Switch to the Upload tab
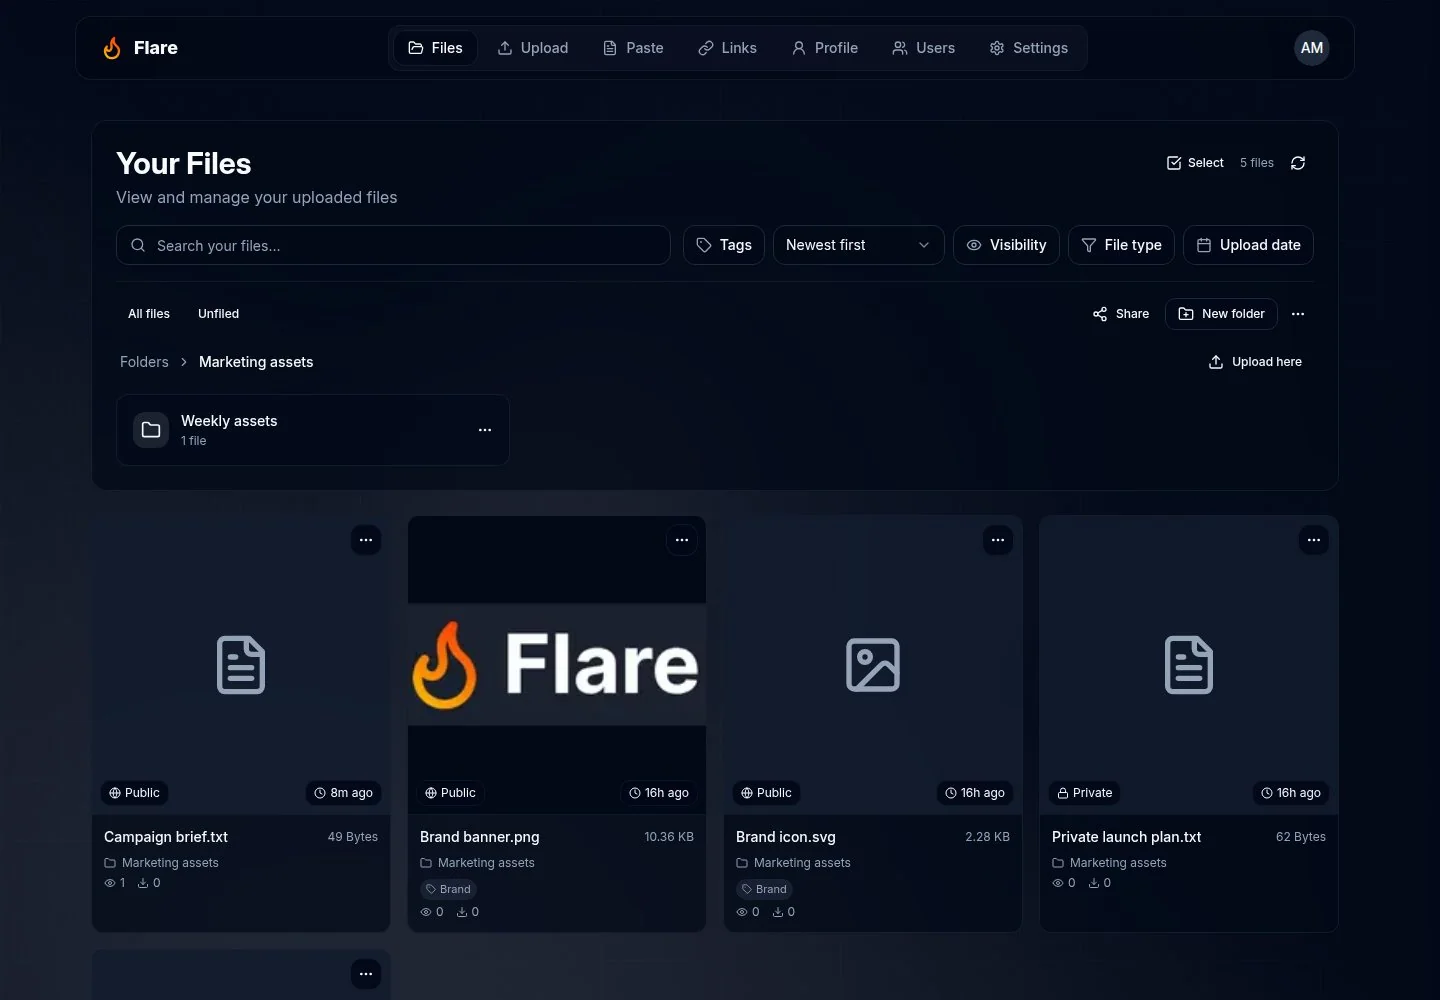1440x1000 pixels. 533,48
